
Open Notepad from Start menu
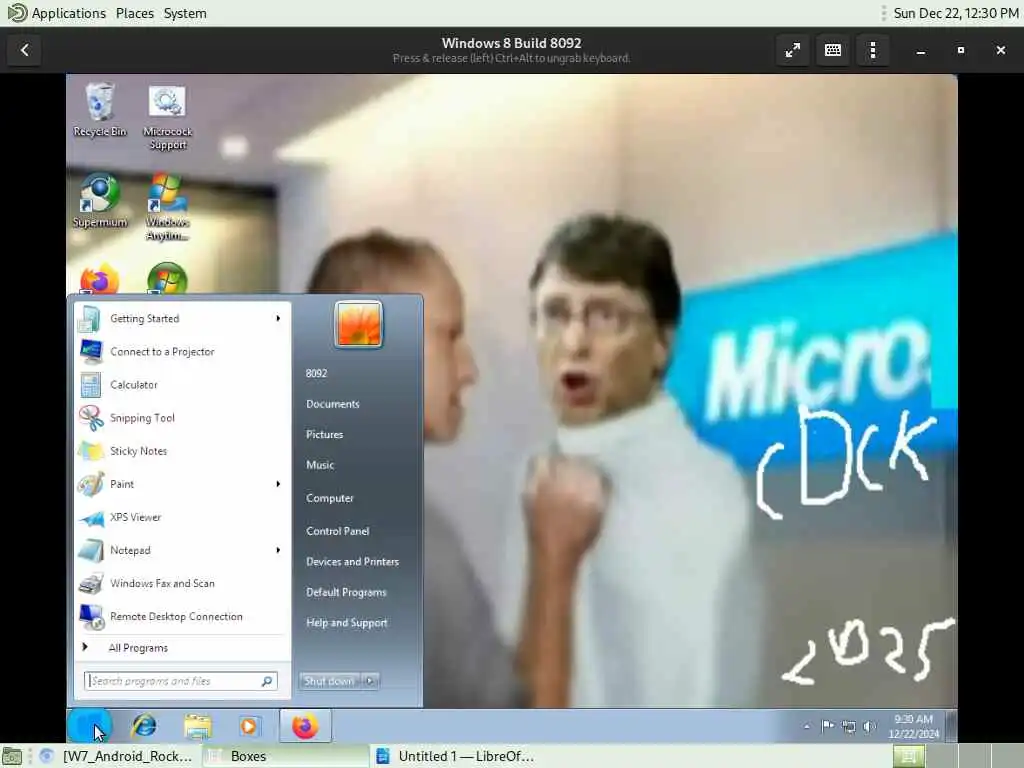172,551
